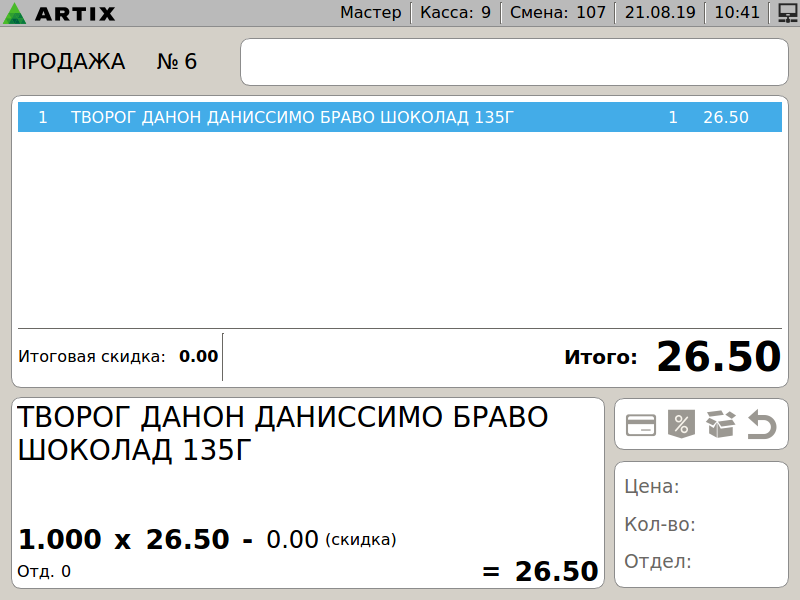Click the Итоговая скидка value 0.00
This screenshot has width=800, height=600.
click(198, 356)
